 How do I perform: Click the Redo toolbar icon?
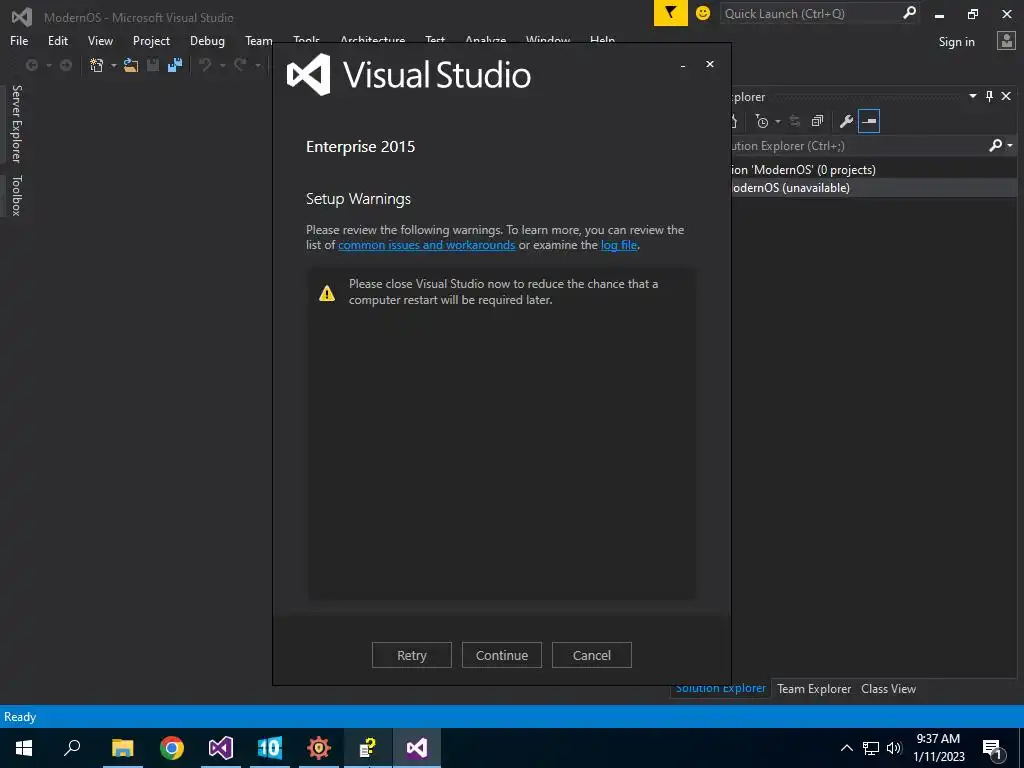[240, 65]
